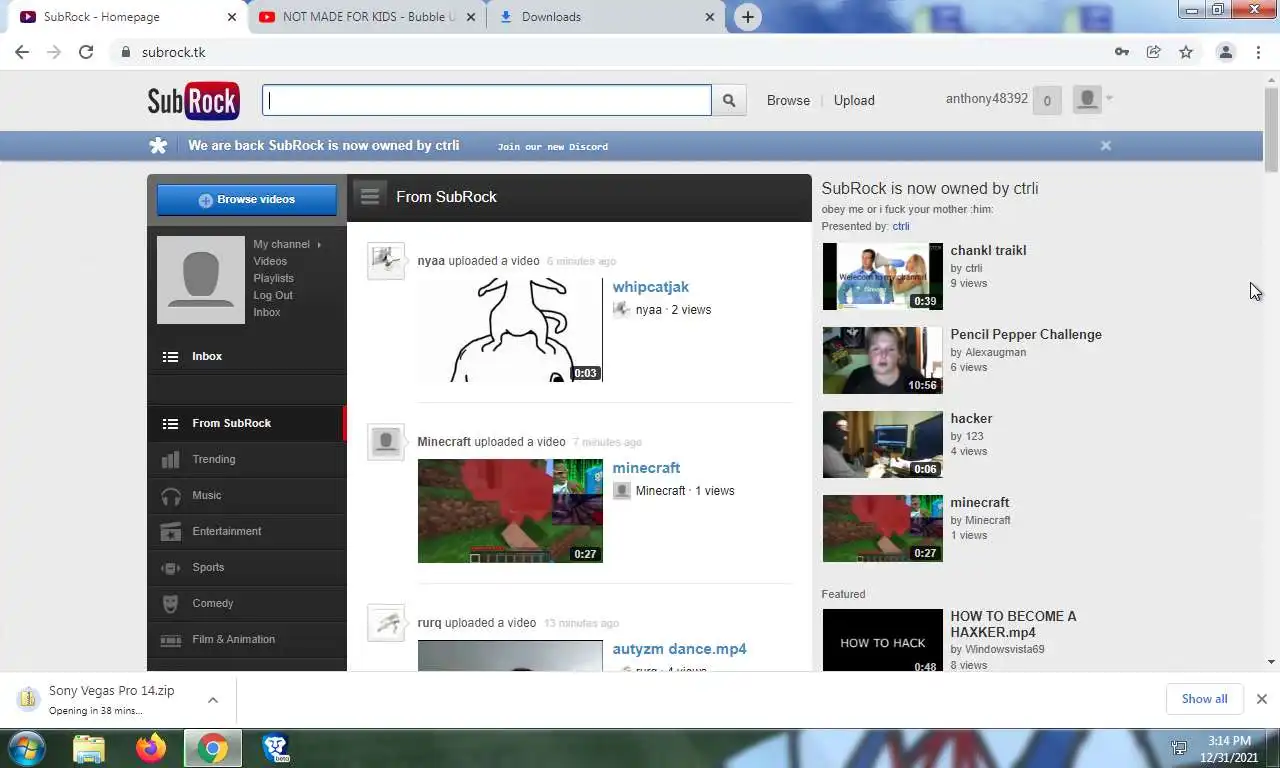Click the search magnifier button
The image size is (1280, 768).
coord(729,100)
